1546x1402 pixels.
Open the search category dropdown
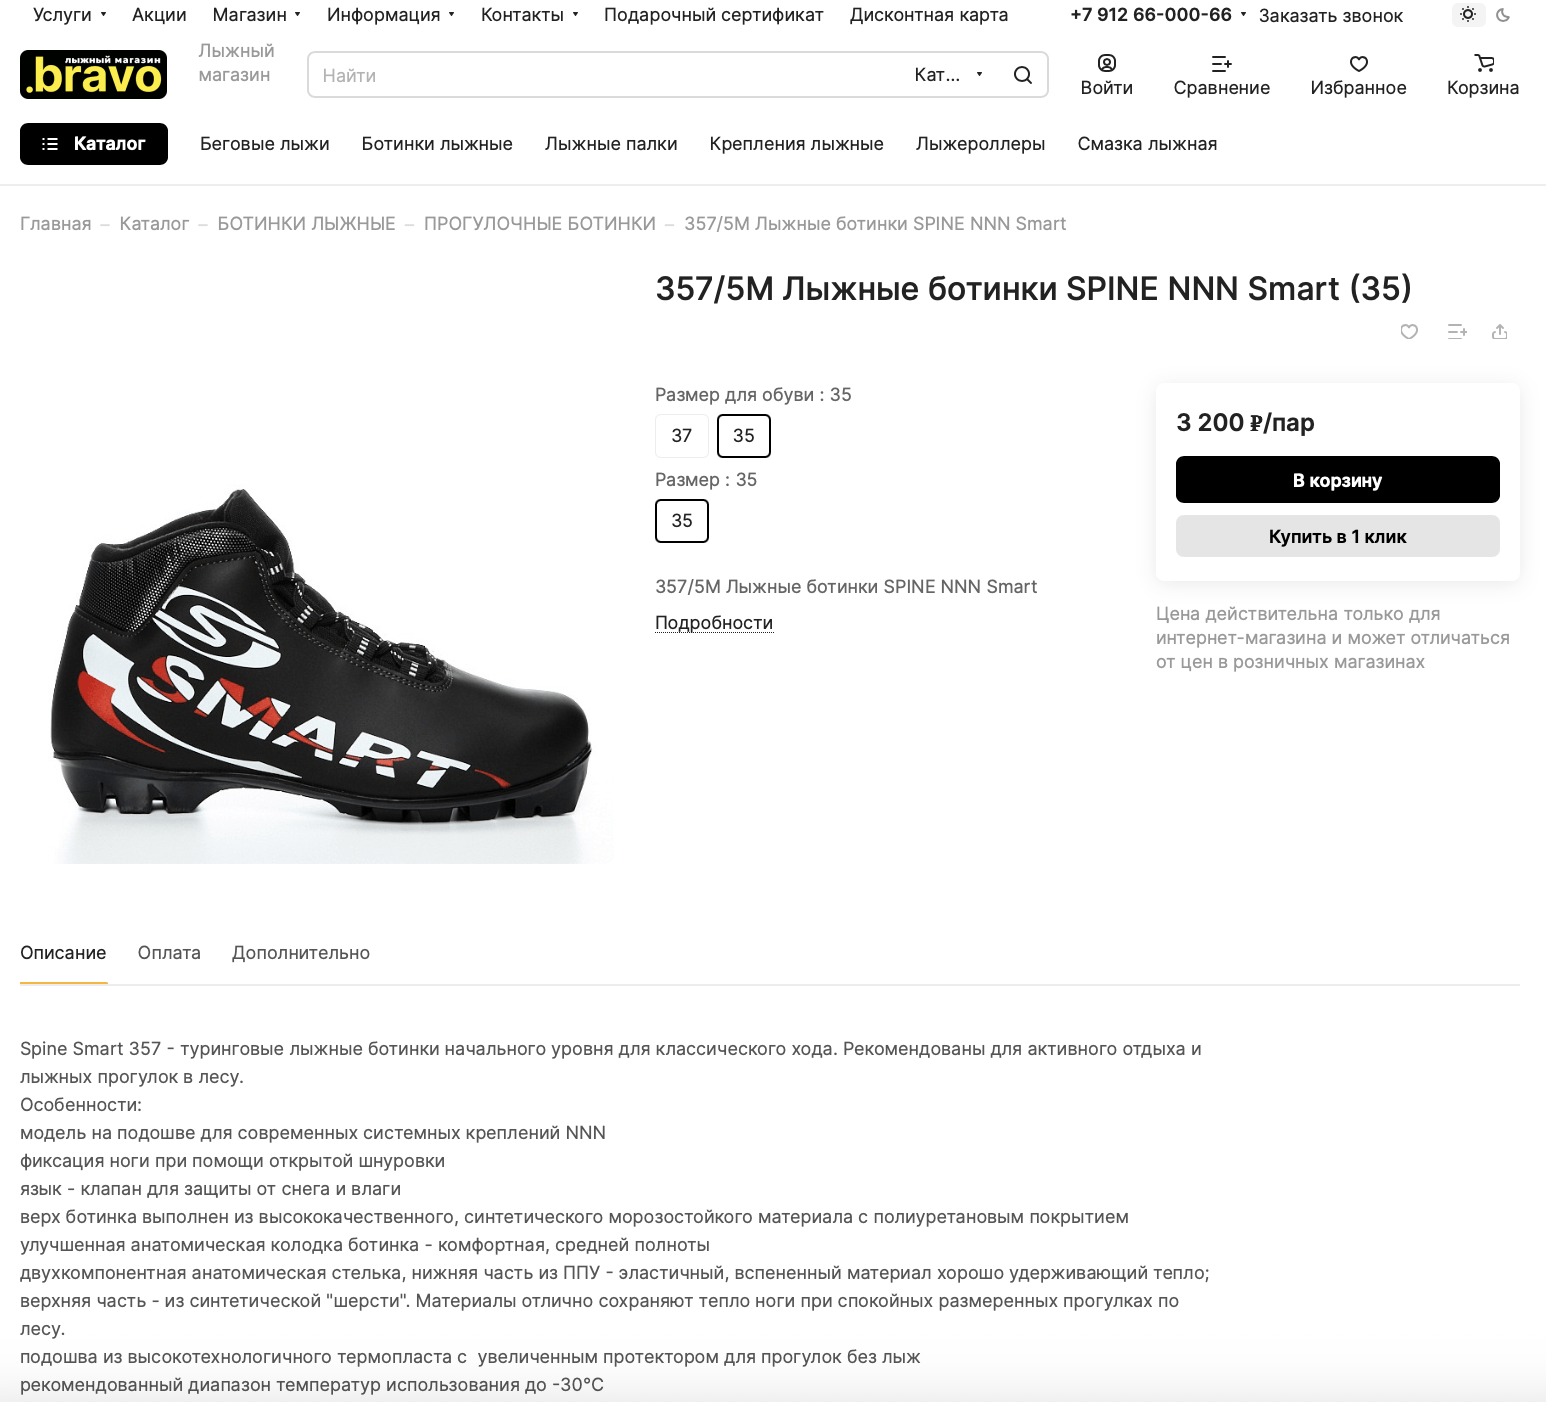[949, 75]
